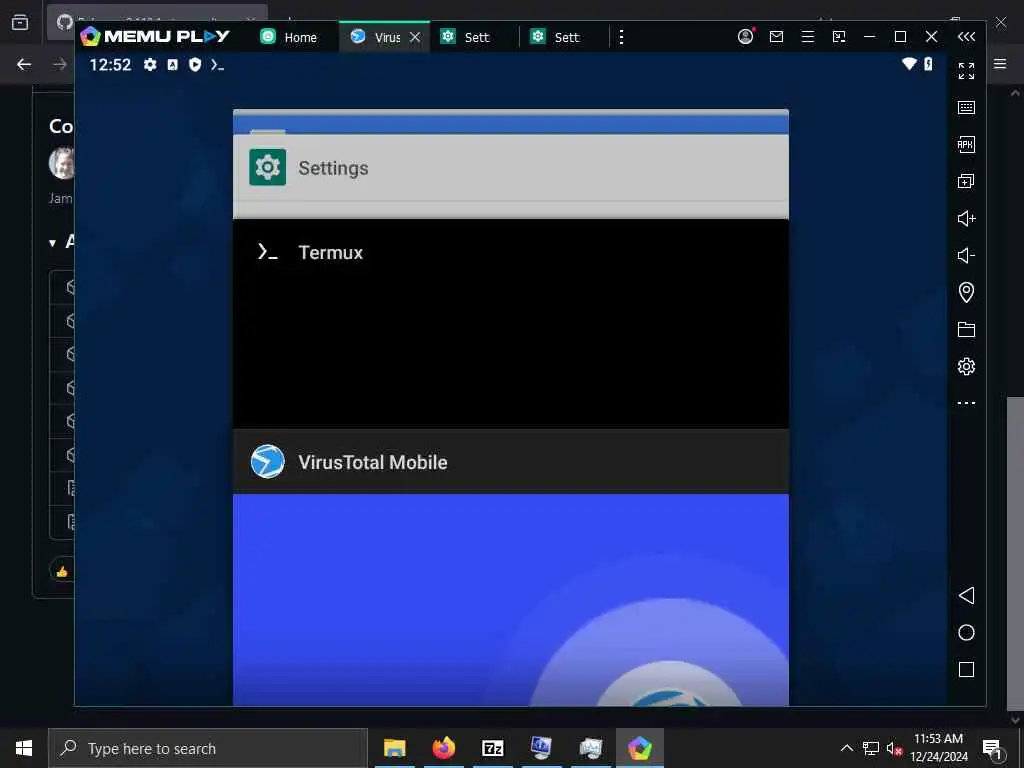Viewport: 1024px width, 768px height.
Task: Open the MEmu Play taskbar icon
Action: pyautogui.click(x=640, y=748)
